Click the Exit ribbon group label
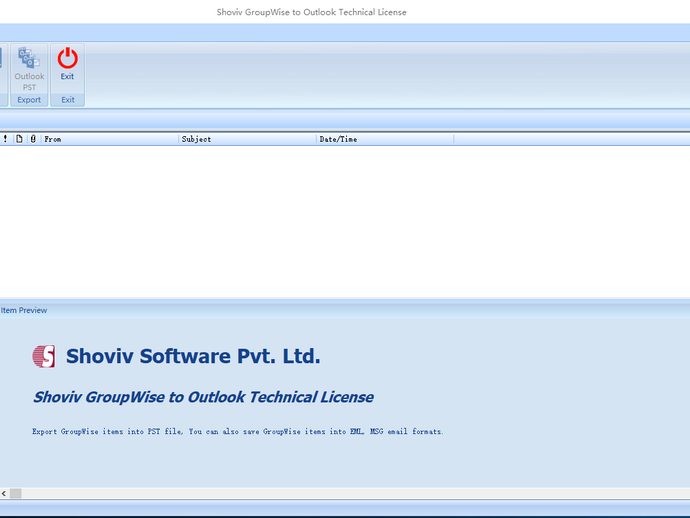The width and height of the screenshot is (690, 518). (68, 100)
